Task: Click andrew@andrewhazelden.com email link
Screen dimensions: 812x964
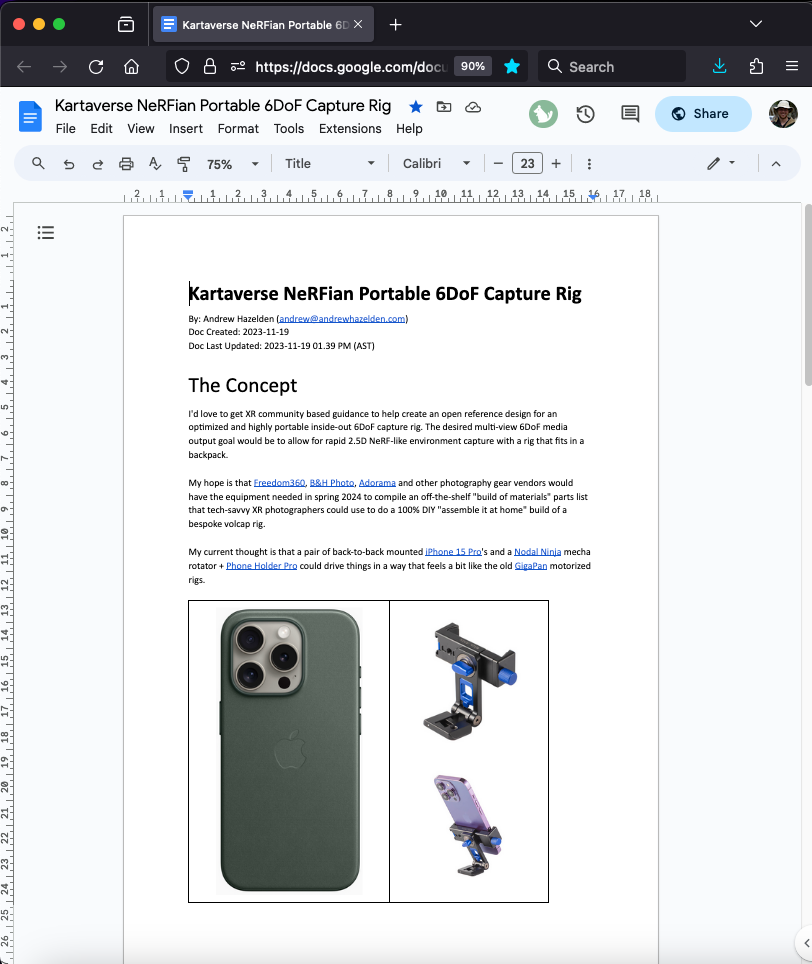Action: [342, 318]
